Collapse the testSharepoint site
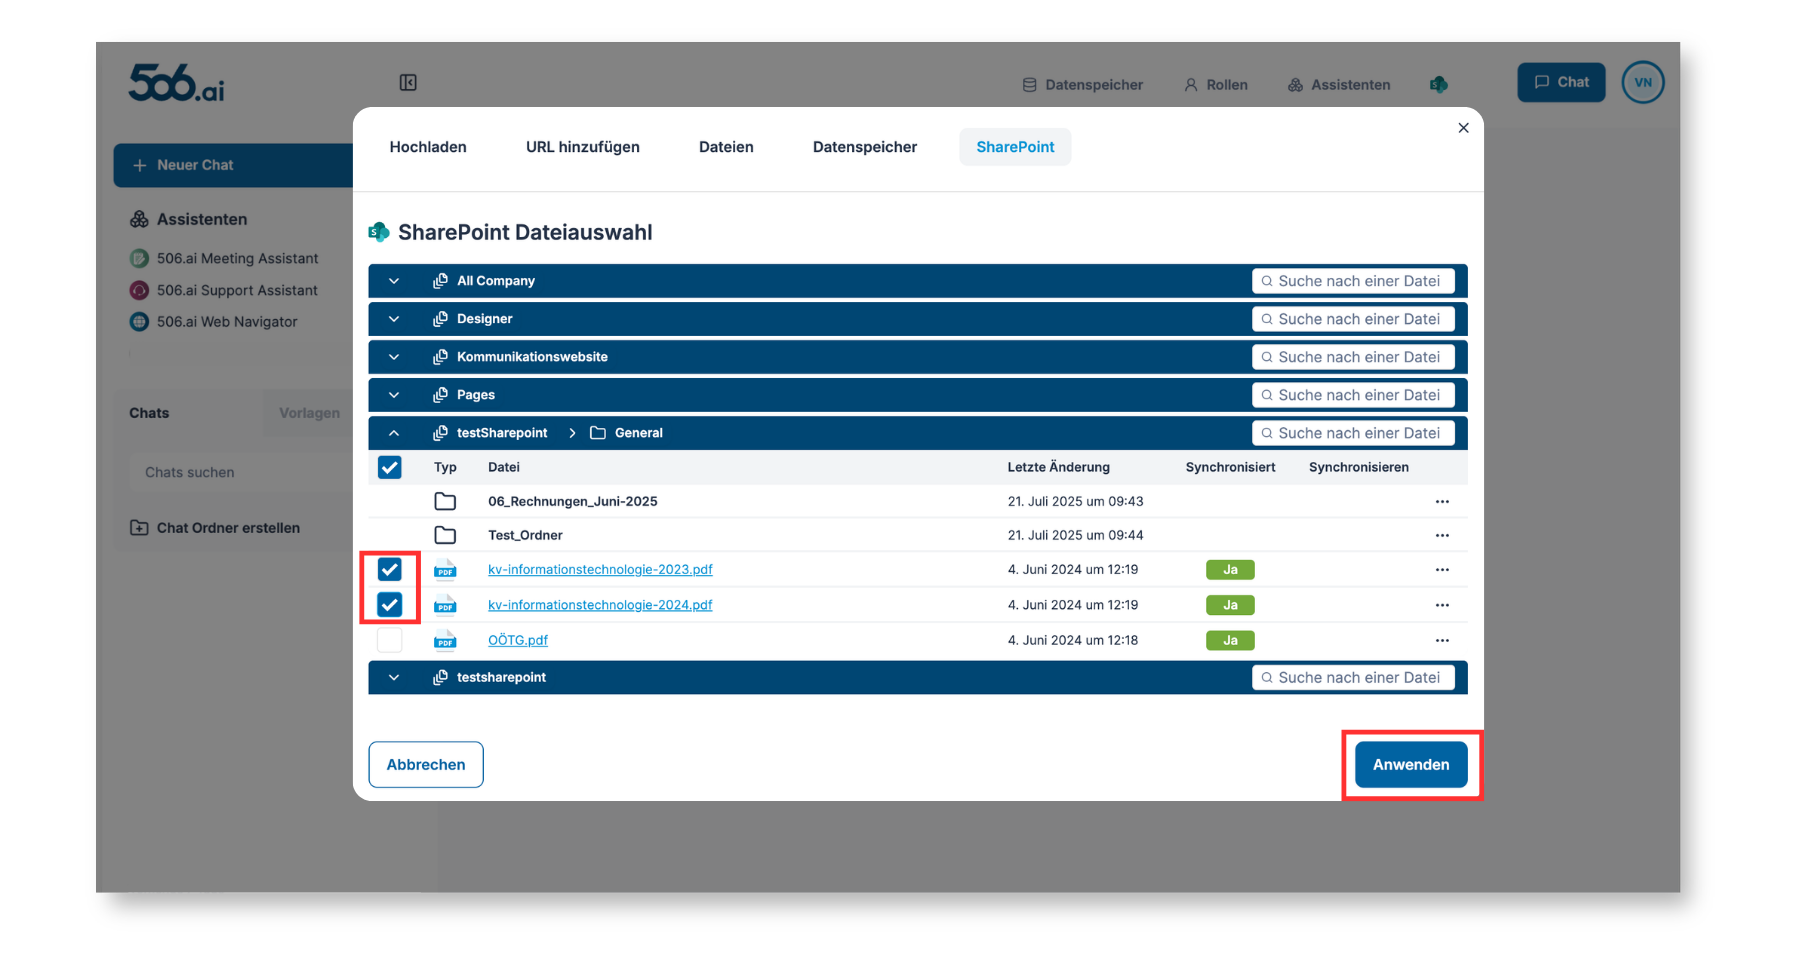The width and height of the screenshot is (1800, 960). 394,433
